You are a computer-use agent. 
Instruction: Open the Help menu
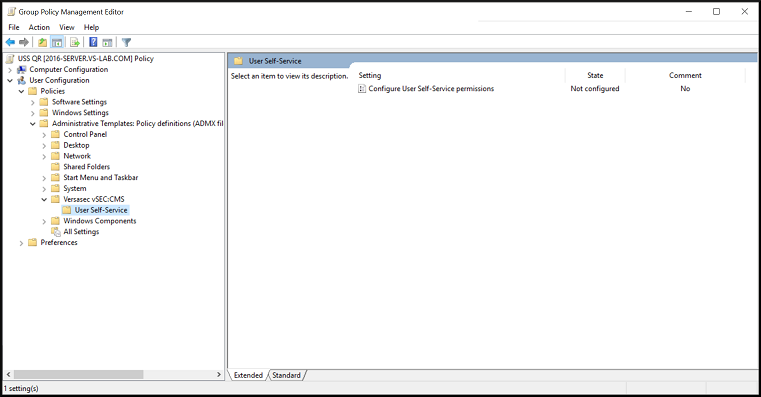[x=91, y=28]
